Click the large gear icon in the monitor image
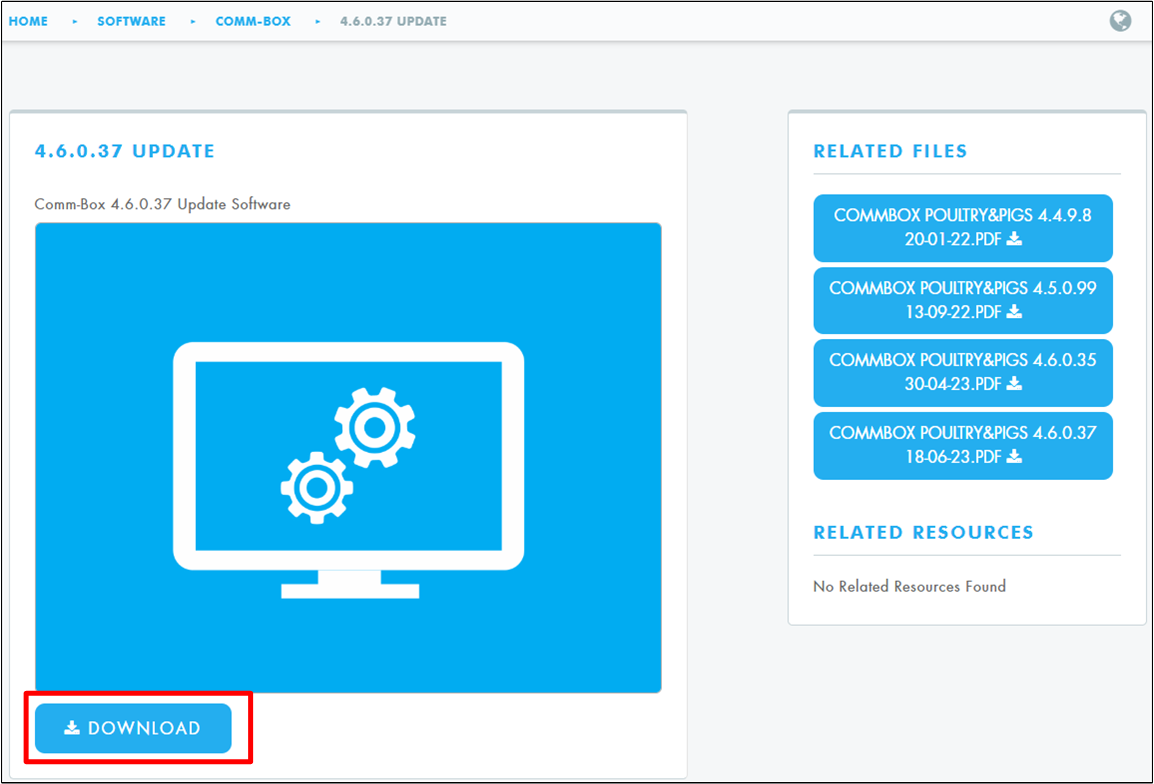Screen dimensions: 1154x784 coord(375,428)
